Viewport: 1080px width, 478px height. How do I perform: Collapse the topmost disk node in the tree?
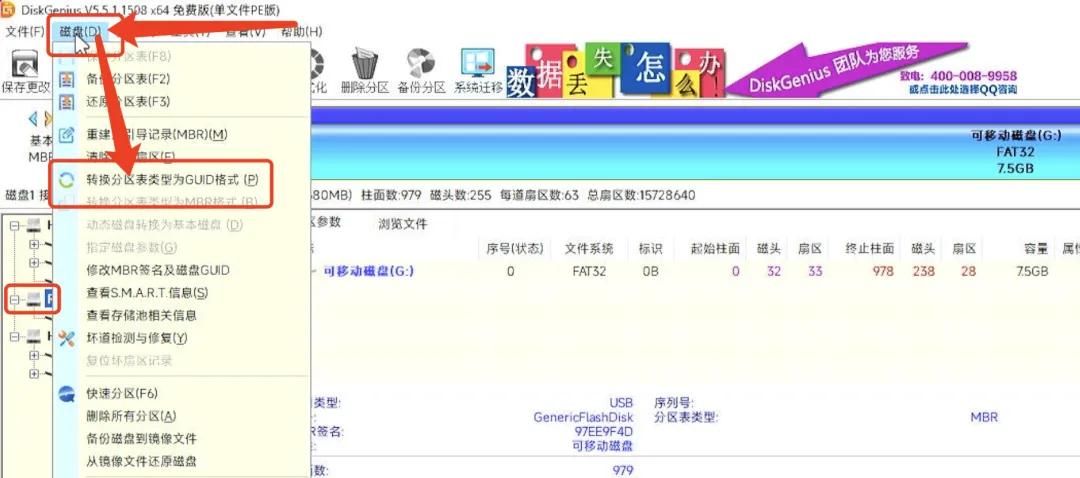(15, 225)
